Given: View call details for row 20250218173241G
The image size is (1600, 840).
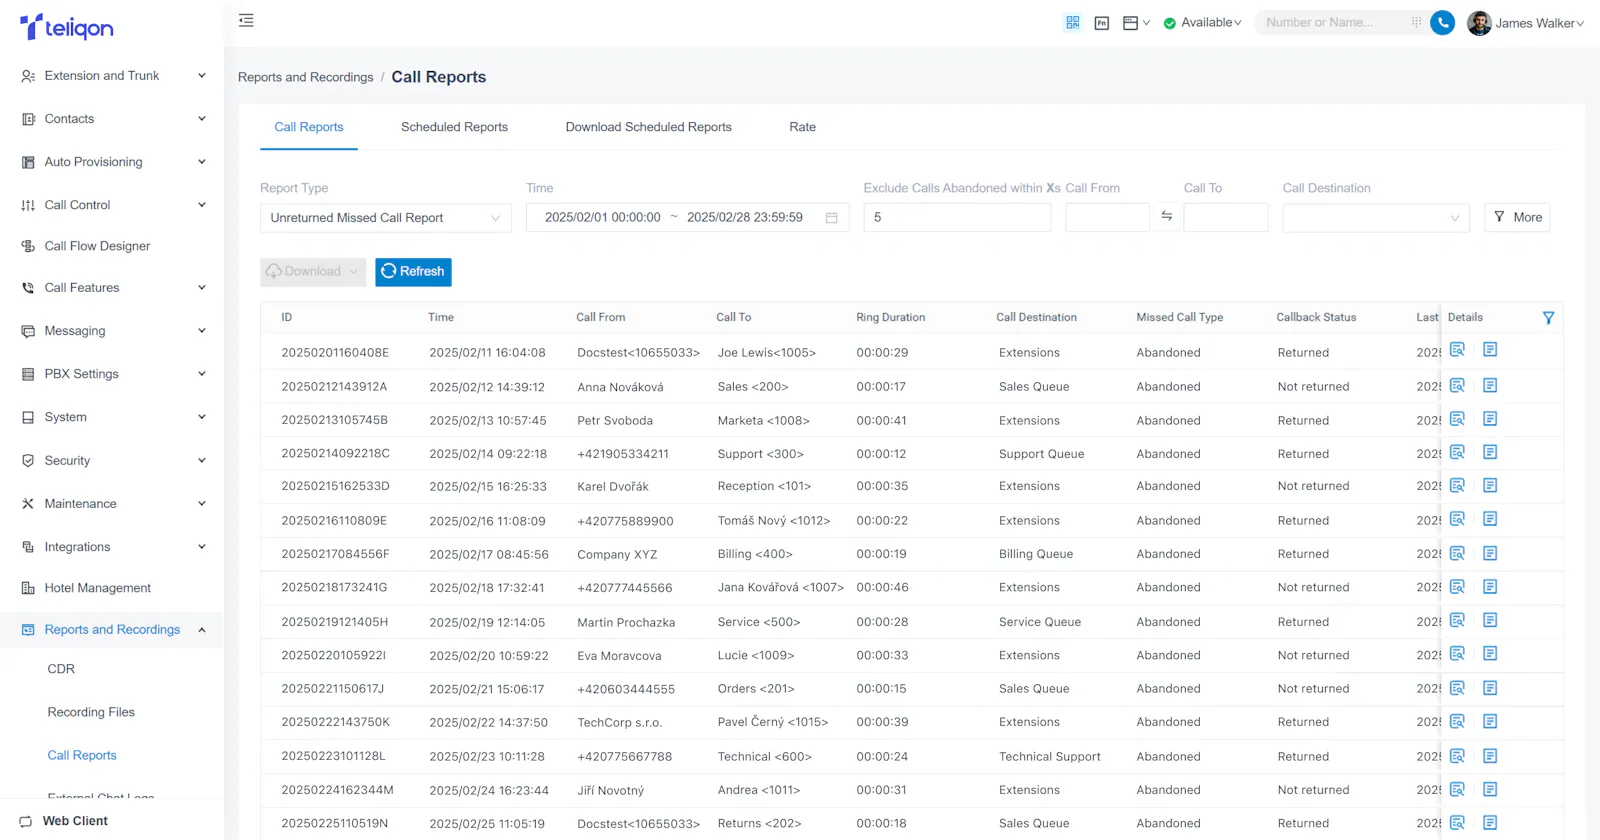Looking at the screenshot, I should pyautogui.click(x=1457, y=587).
